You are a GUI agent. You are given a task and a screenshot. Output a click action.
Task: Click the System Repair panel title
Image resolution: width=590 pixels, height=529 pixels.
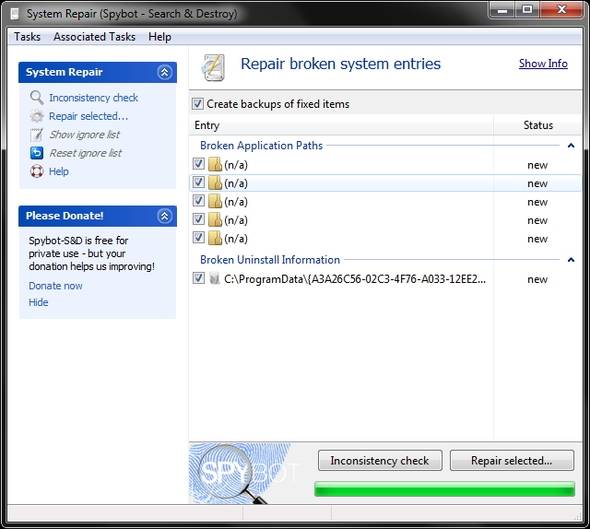pos(64,72)
